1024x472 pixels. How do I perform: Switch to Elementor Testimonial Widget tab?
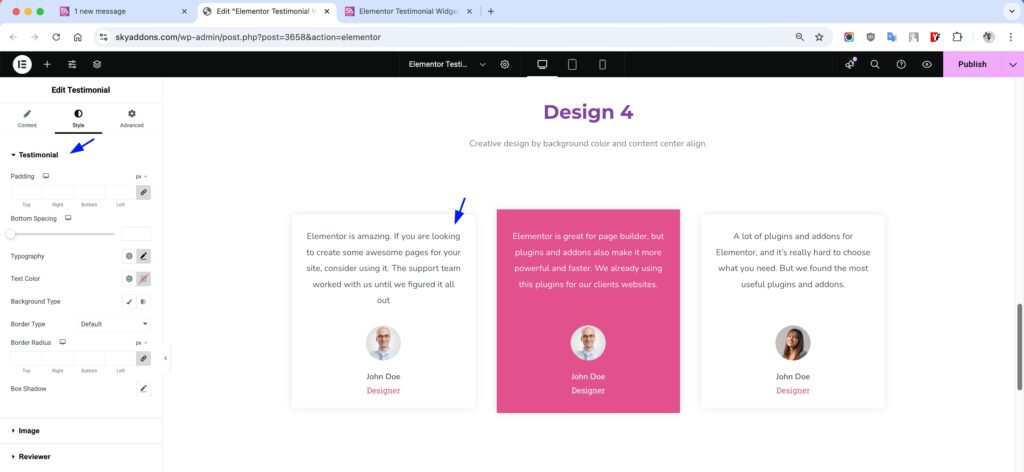click(408, 11)
